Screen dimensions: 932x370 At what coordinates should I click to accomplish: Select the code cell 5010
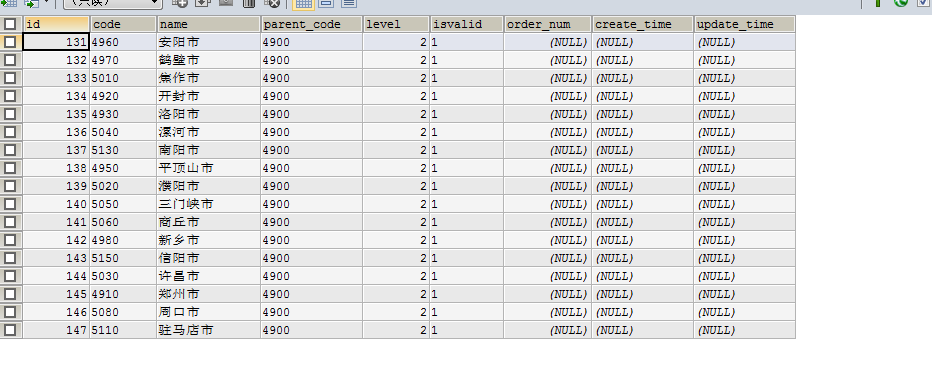click(x=123, y=78)
